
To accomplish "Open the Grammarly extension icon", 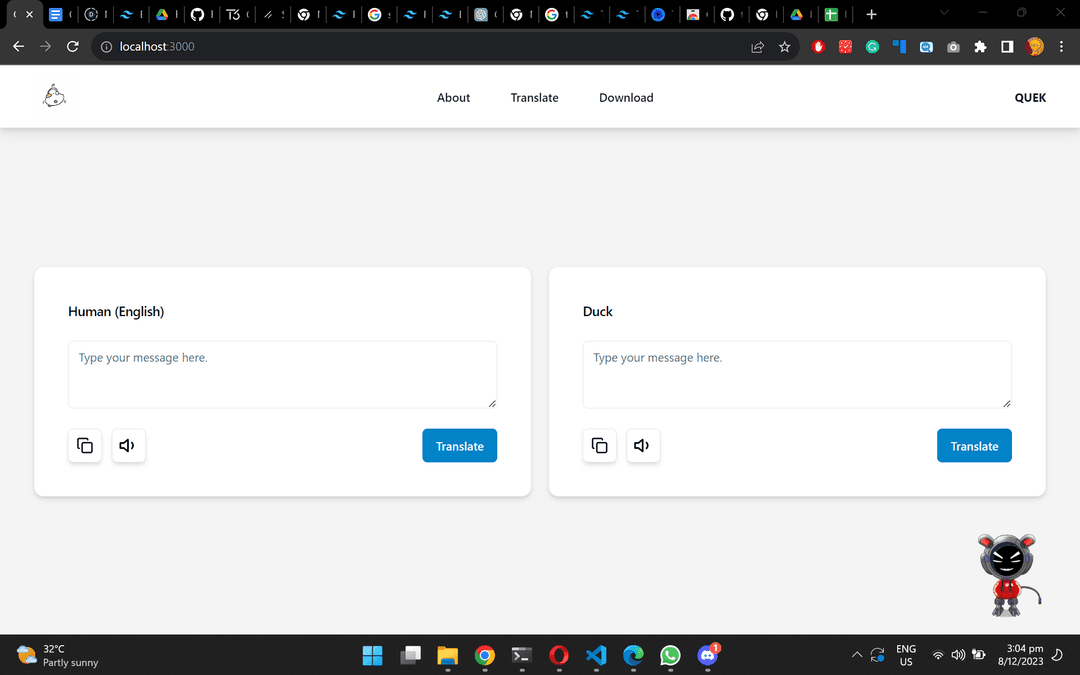I will point(872,46).
